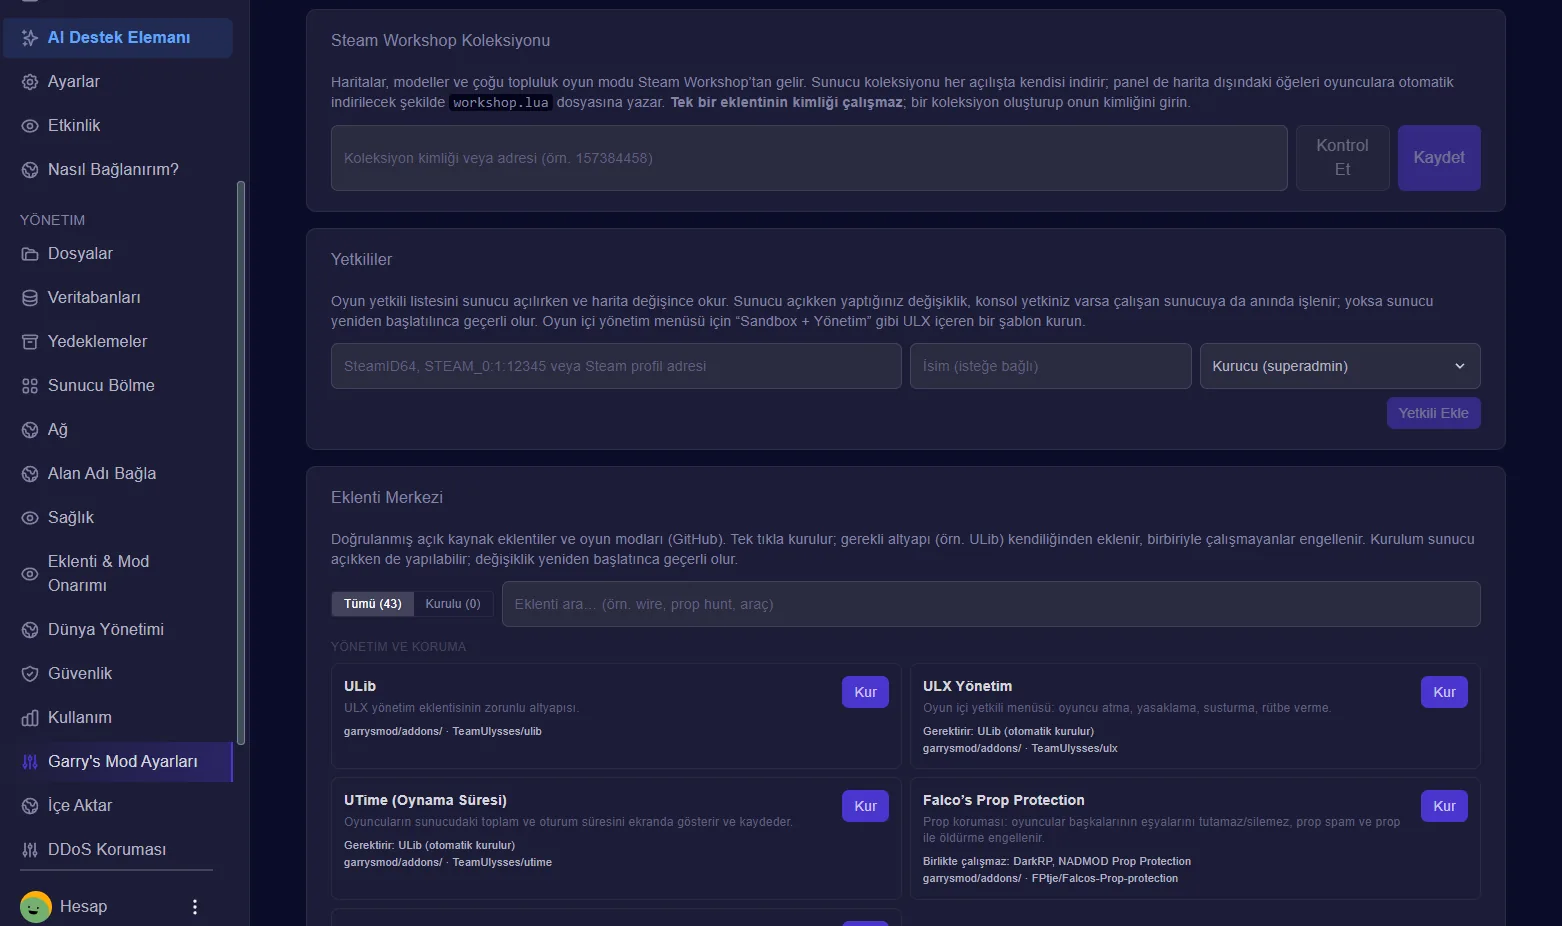Click the Dünya Yönetimi globe icon
This screenshot has width=1562, height=926.
(30, 630)
